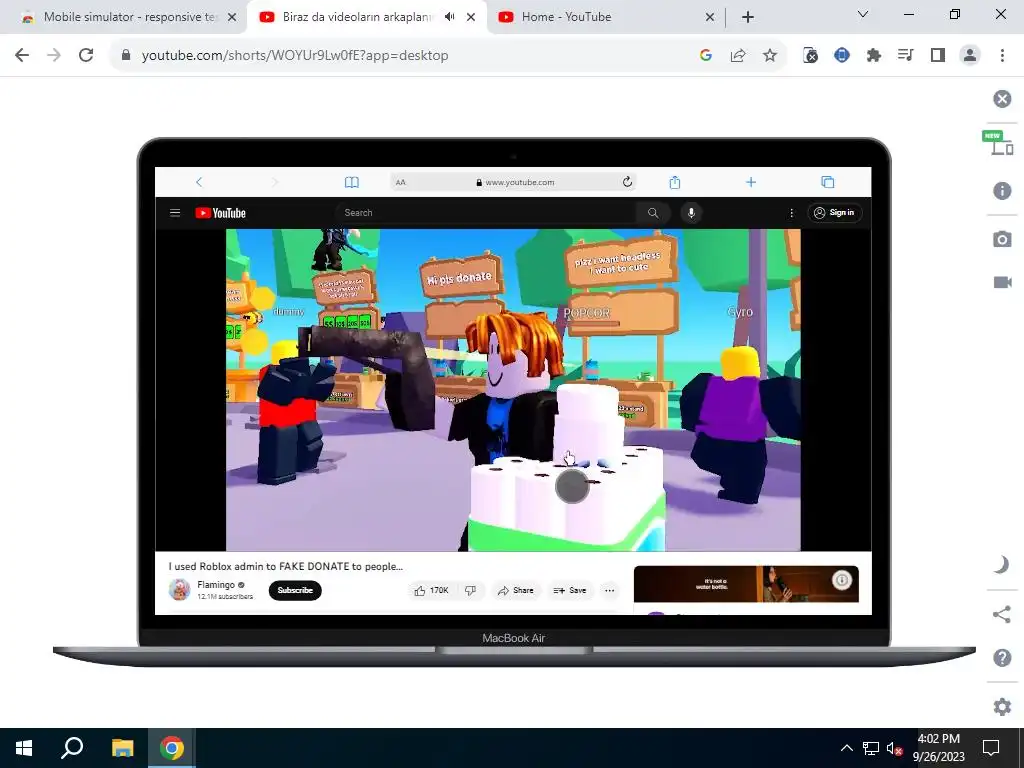This screenshot has width=1024, height=768.
Task: Show device info with the info icon
Action: [x=1002, y=191]
